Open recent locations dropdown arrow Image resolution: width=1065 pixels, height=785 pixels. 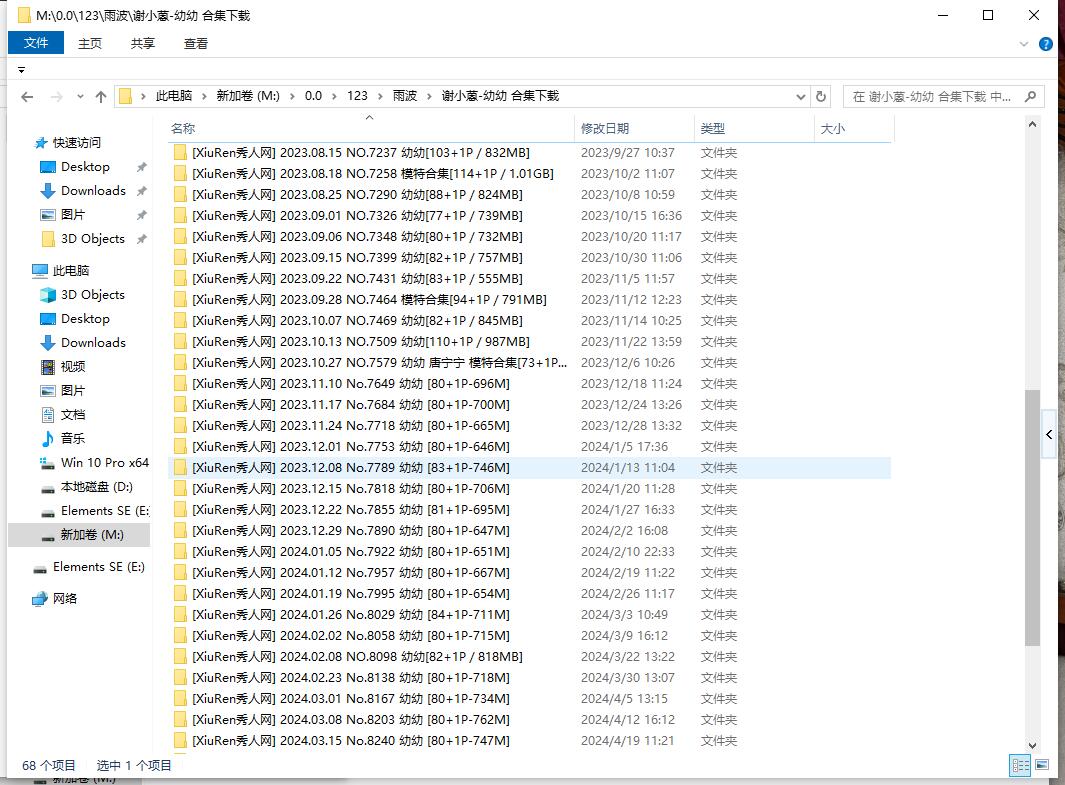pos(80,97)
